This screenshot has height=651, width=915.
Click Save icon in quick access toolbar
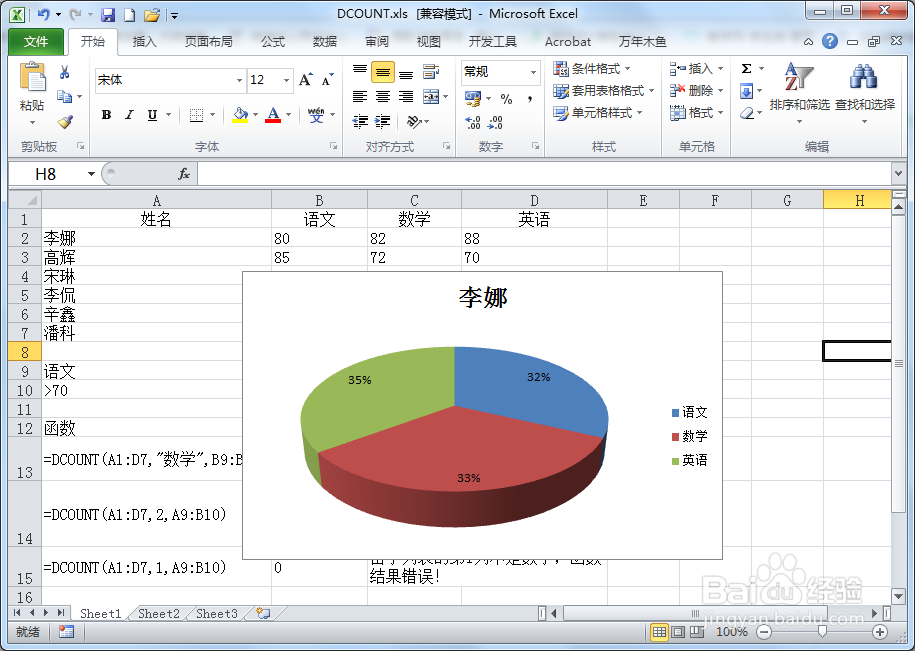pos(107,15)
